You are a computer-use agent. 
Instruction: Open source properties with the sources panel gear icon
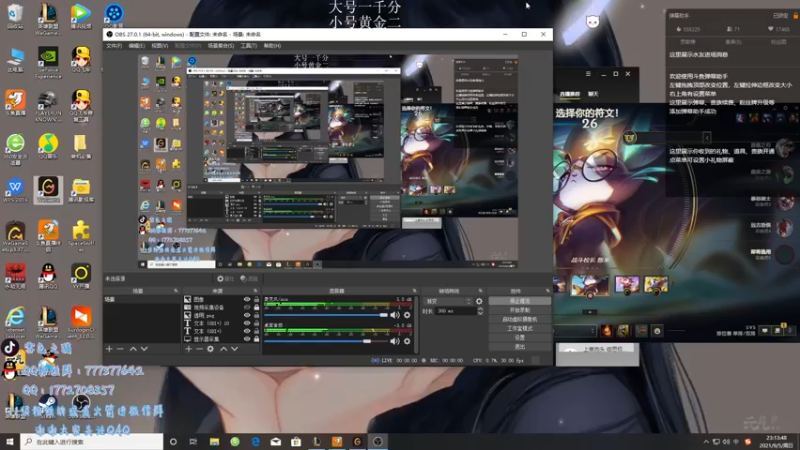210,349
